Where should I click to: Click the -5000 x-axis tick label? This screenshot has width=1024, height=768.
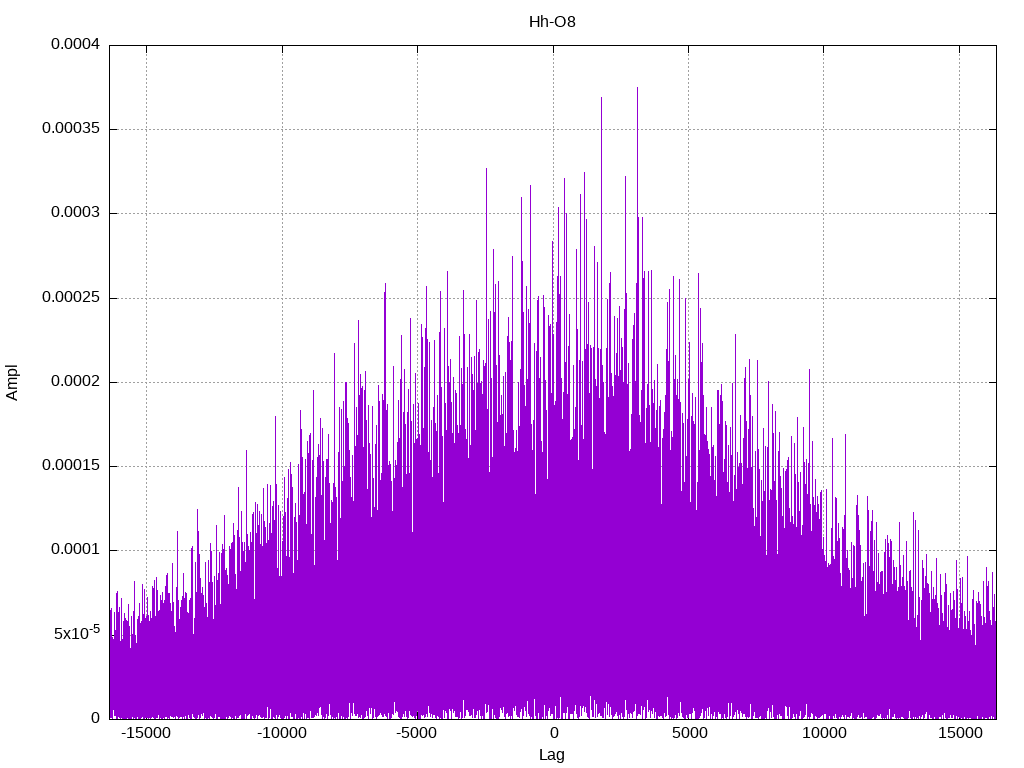tap(417, 733)
